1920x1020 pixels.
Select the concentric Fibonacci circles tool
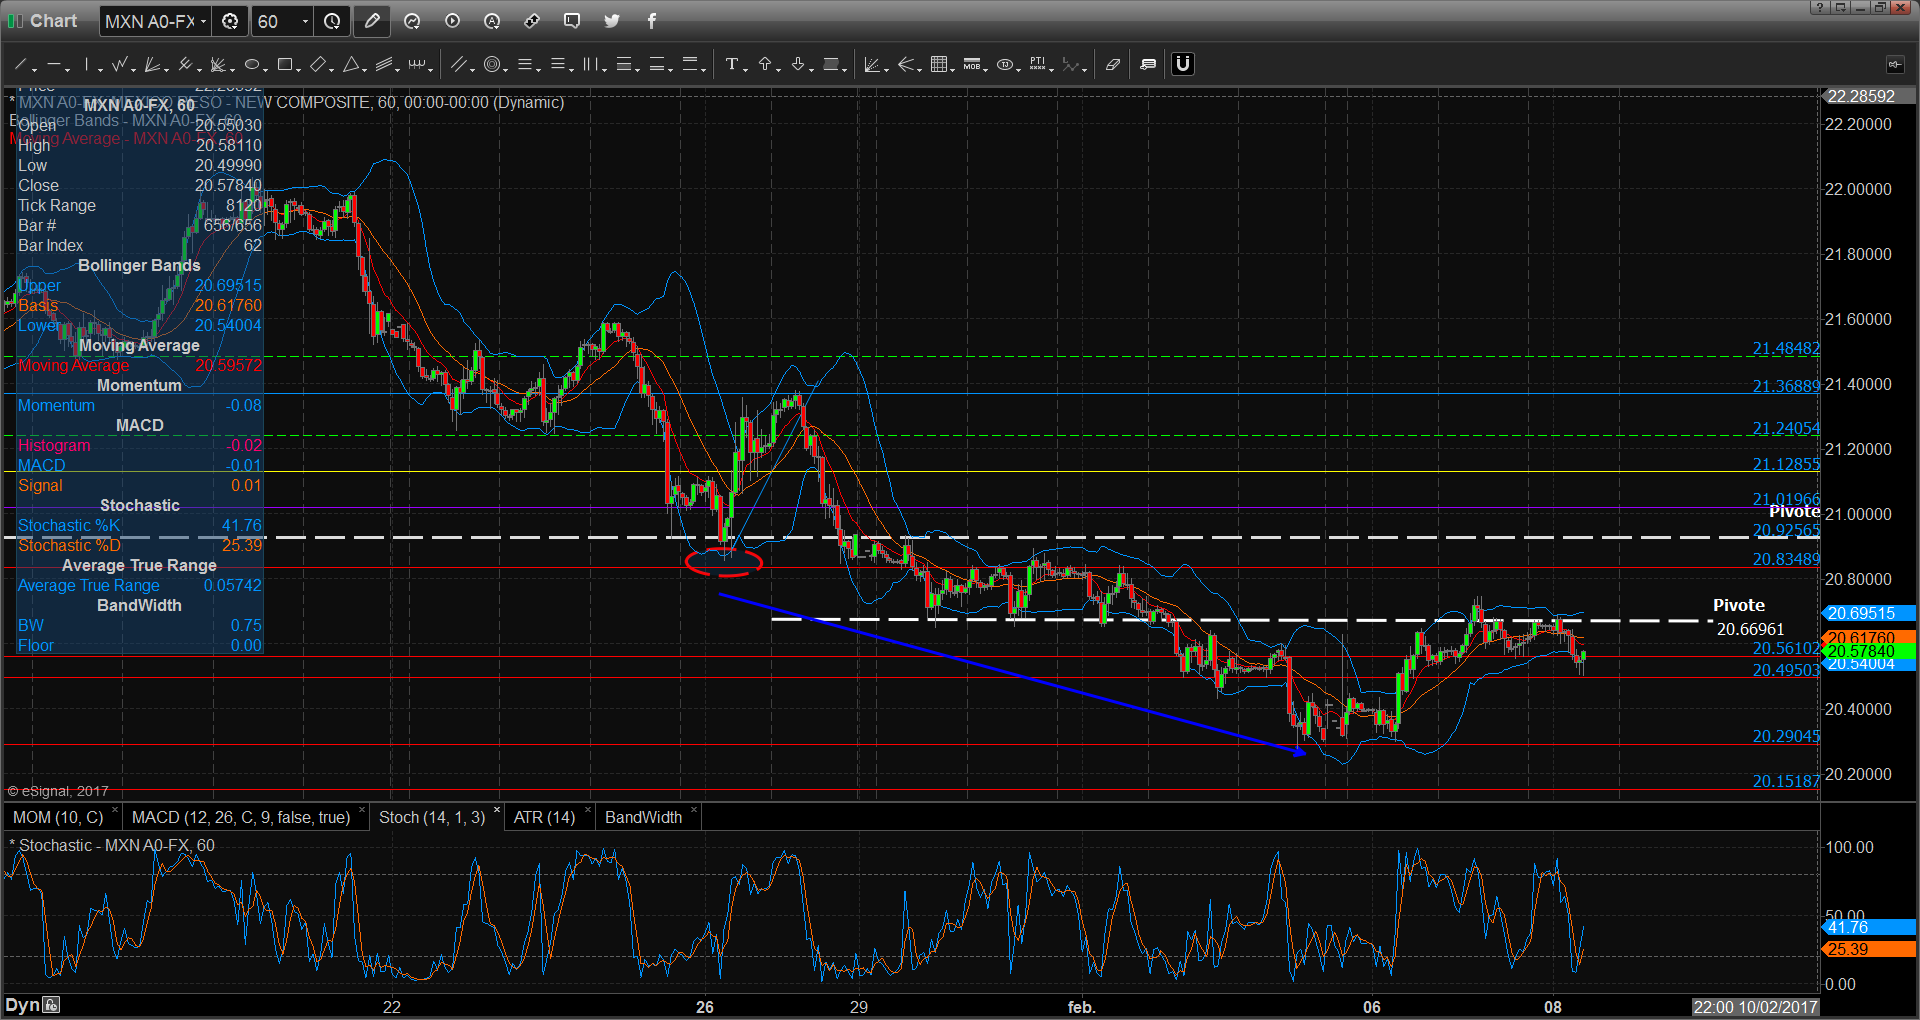(491, 65)
